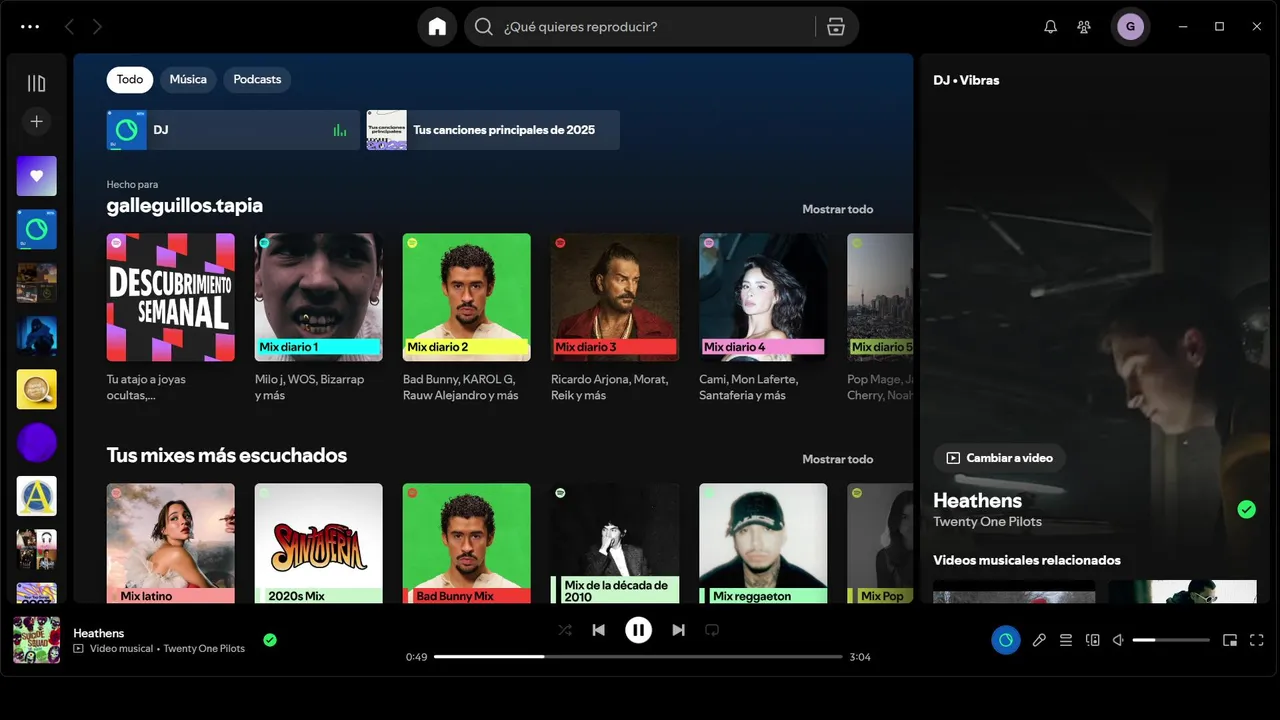The image size is (1280, 720).
Task: Open the blue A-logo sidebar item
Action: click(x=37, y=496)
